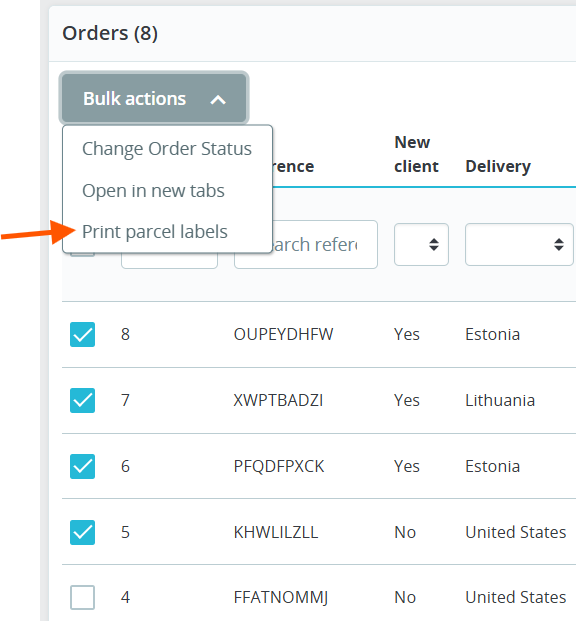
Task: Deselect order 5 KHWLILZLL checkbox
Action: click(82, 532)
